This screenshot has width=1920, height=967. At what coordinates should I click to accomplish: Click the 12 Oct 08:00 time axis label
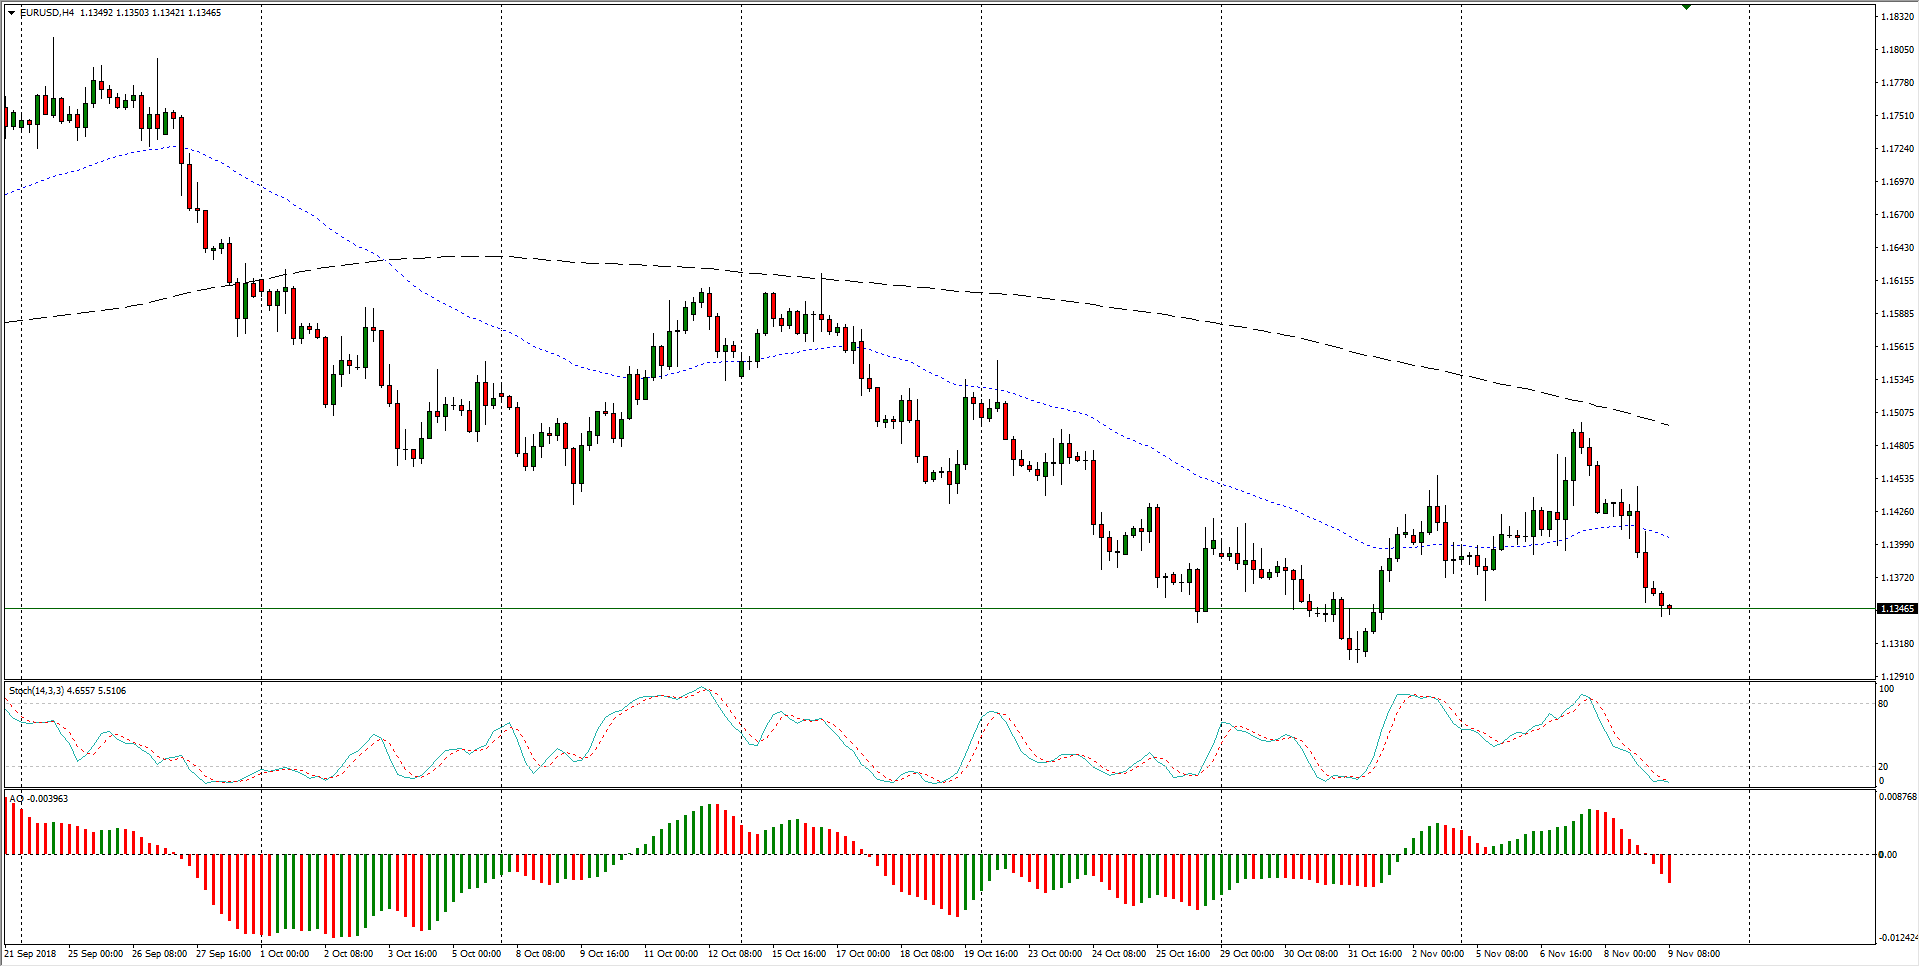pos(735,953)
